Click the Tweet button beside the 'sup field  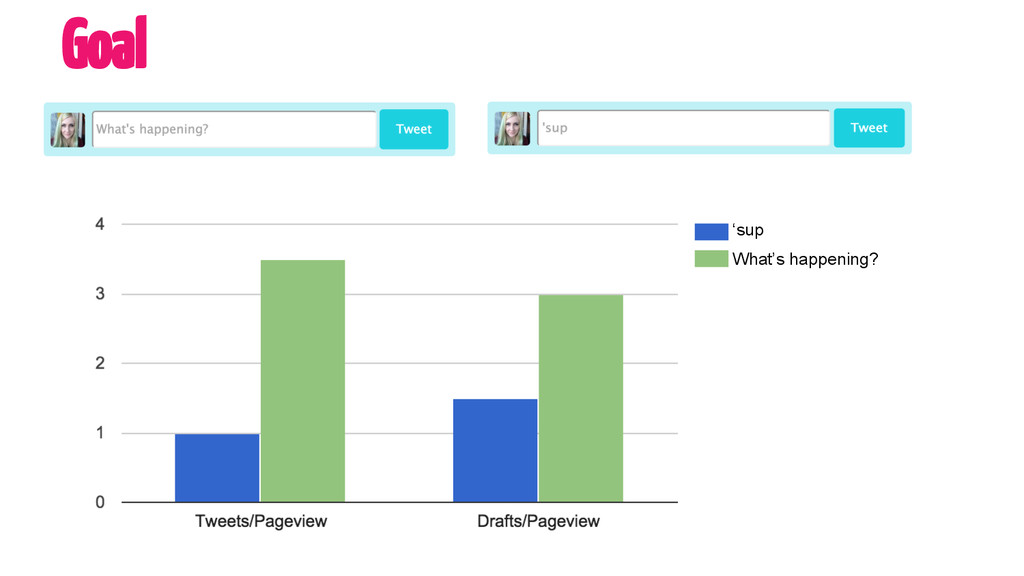coord(869,128)
